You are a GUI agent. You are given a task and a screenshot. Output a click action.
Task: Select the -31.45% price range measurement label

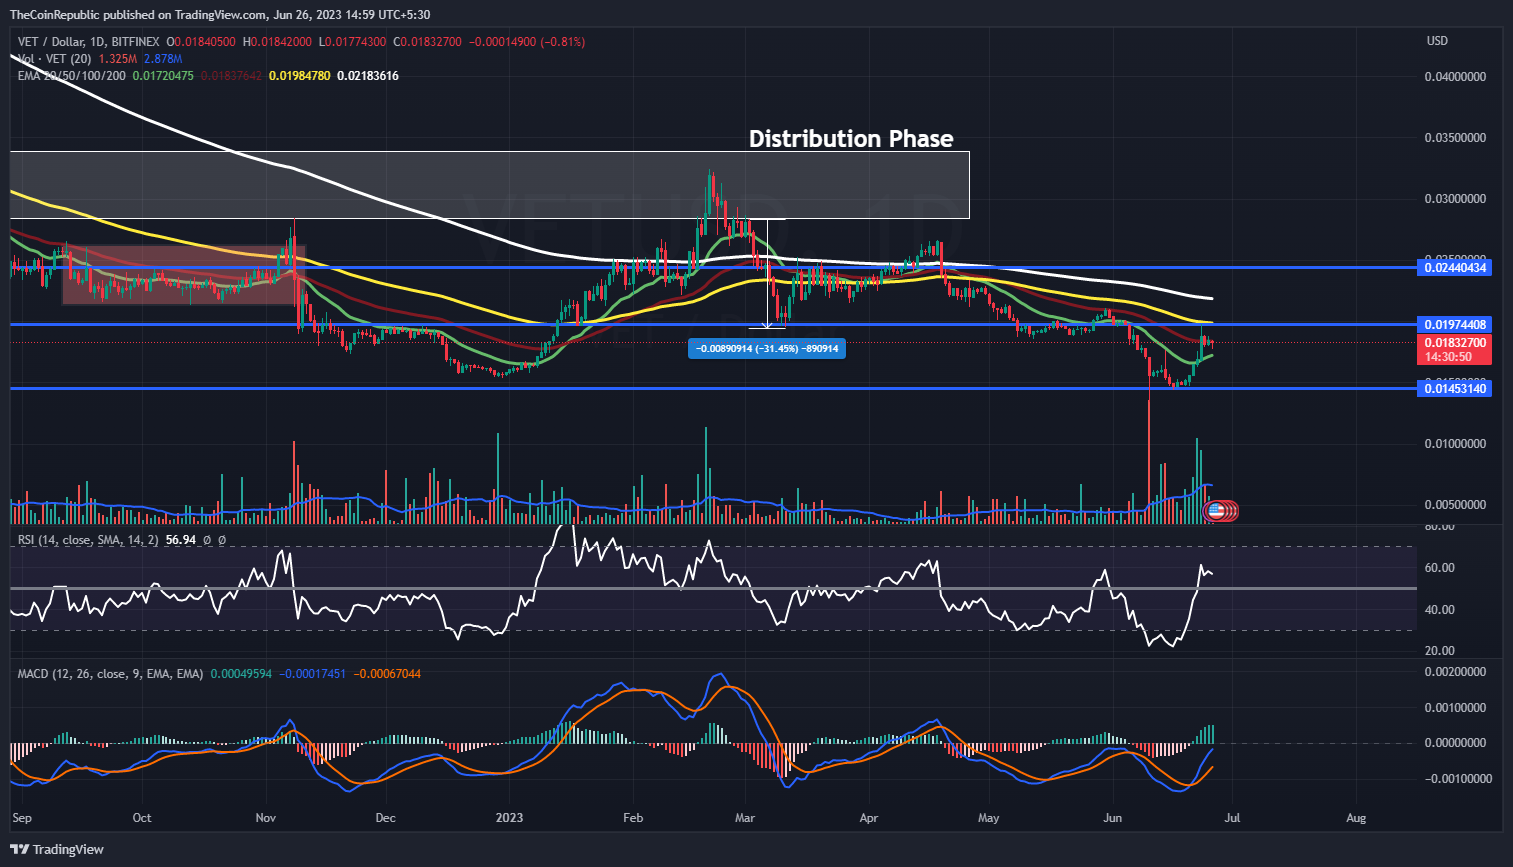pyautogui.click(x=767, y=348)
